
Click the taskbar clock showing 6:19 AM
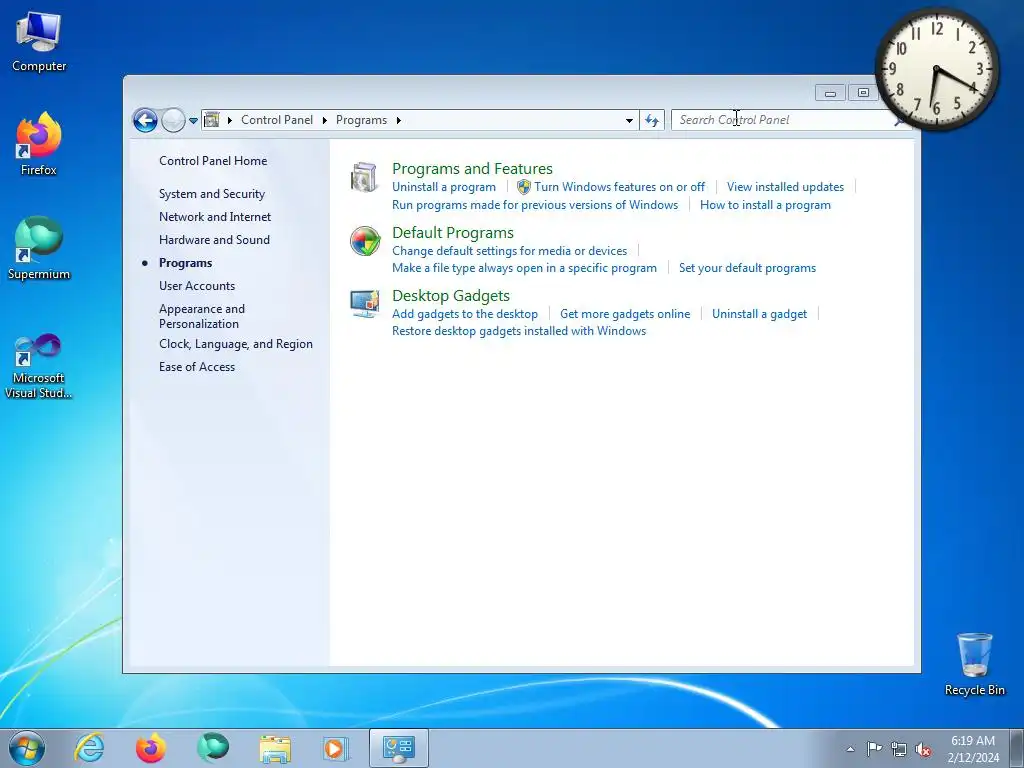pyautogui.click(x=973, y=749)
